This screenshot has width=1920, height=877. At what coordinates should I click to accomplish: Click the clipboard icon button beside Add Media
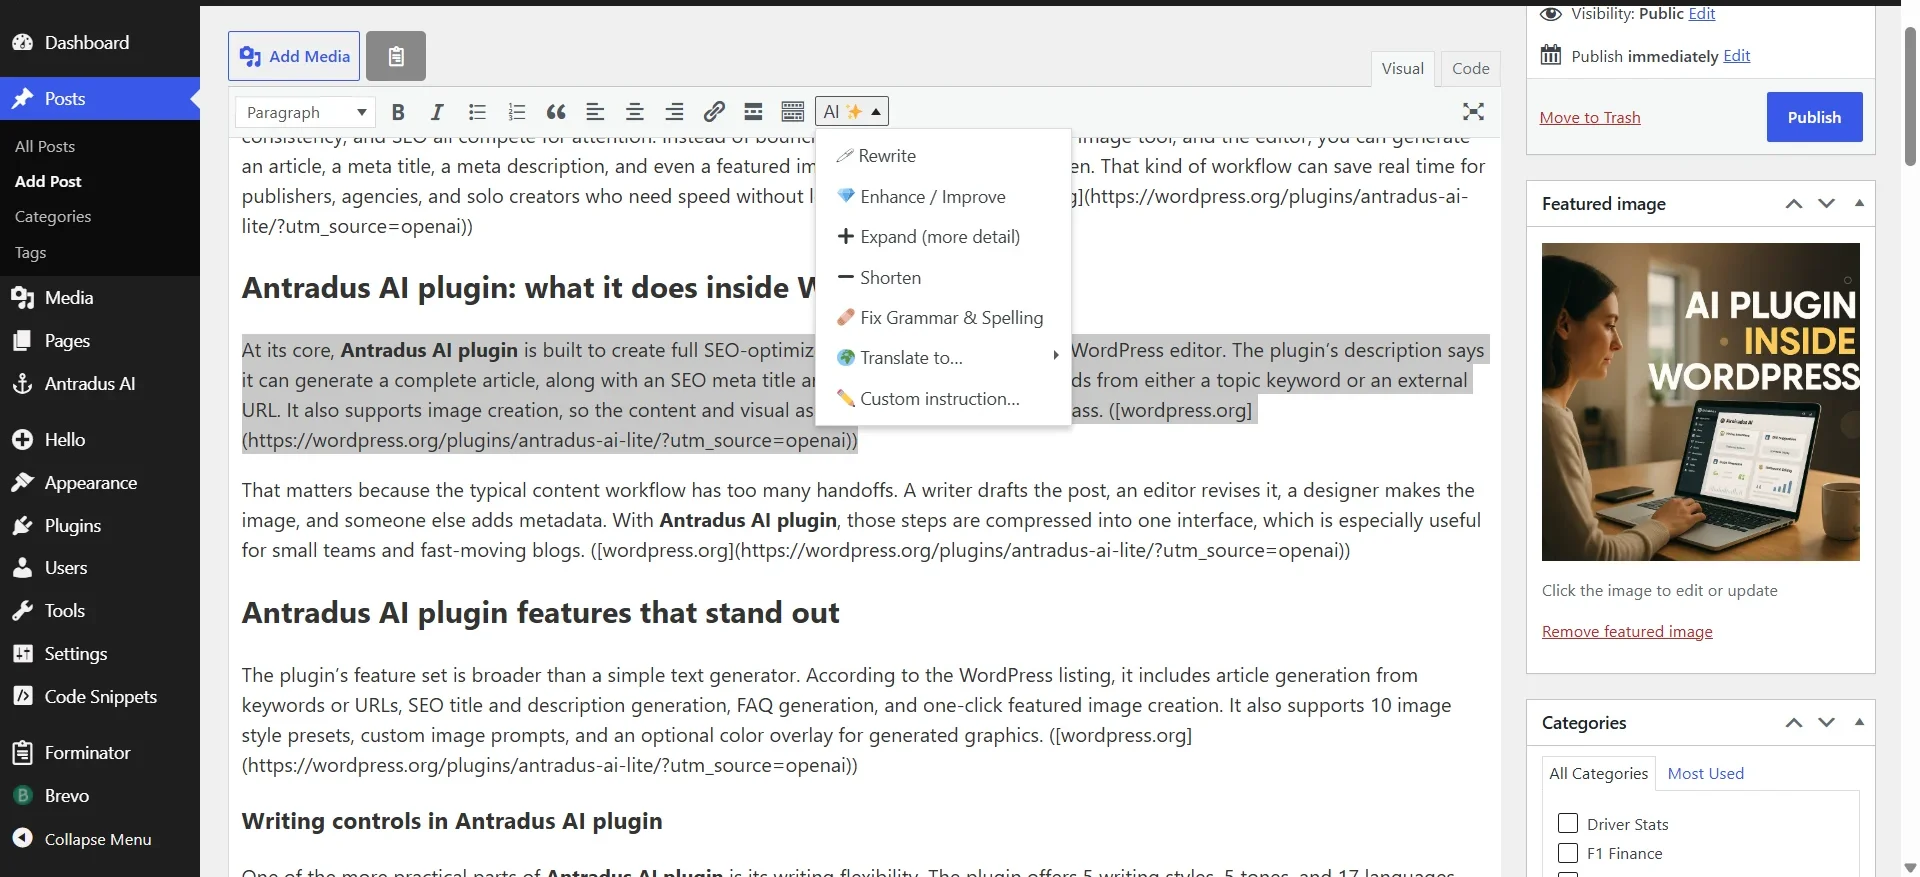[x=396, y=56]
